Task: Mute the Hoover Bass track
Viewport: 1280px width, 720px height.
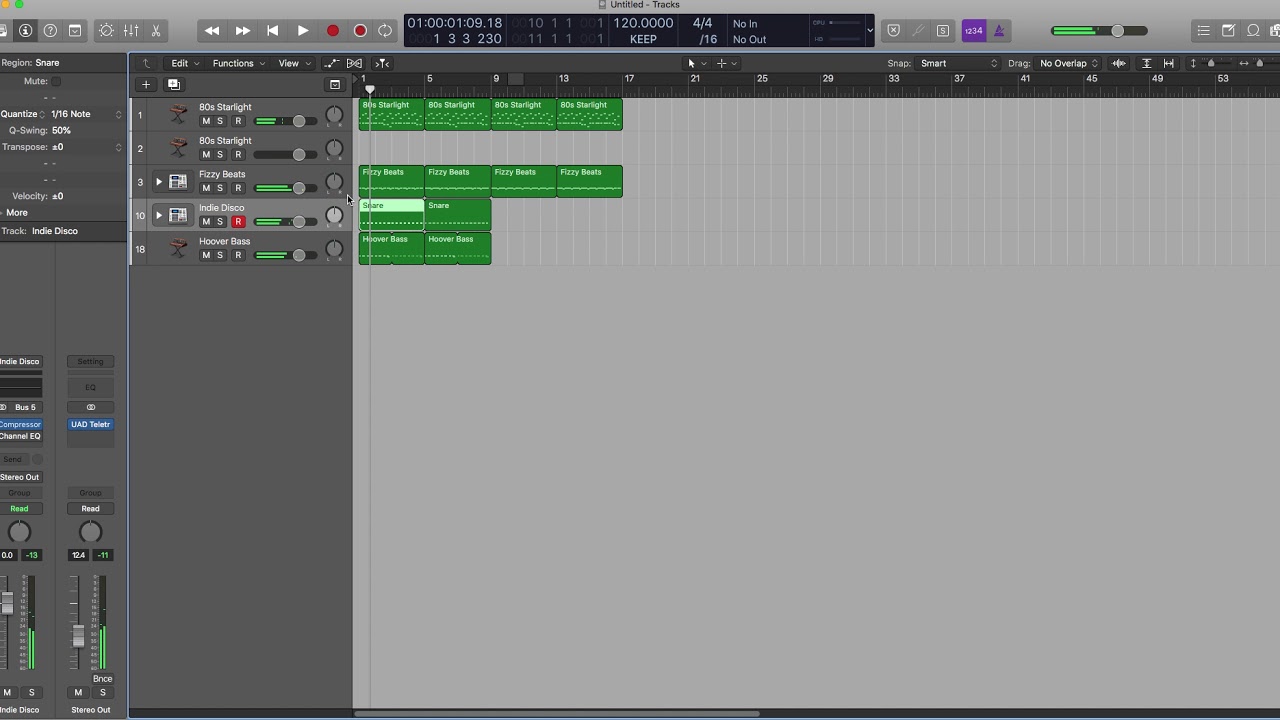Action: pyautogui.click(x=206, y=255)
